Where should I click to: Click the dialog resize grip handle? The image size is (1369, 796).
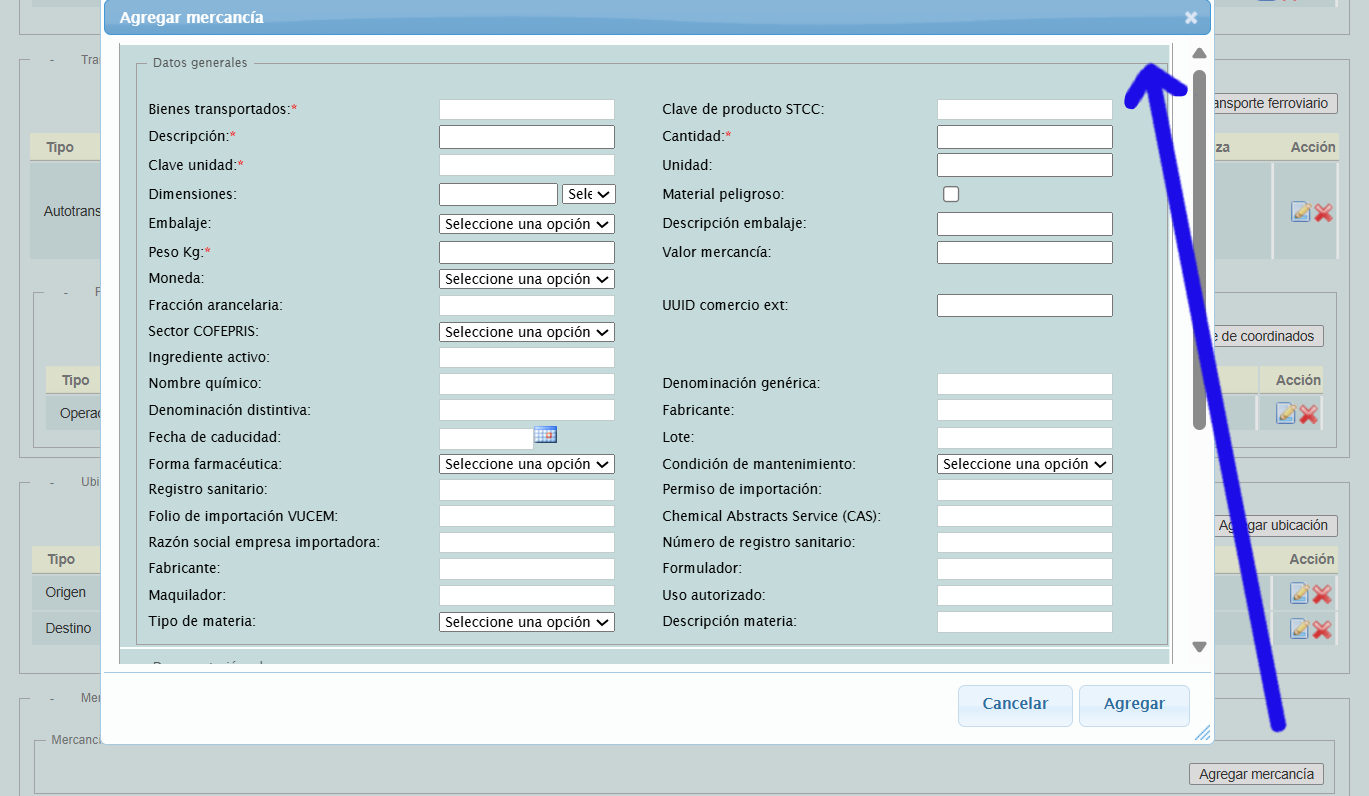tap(1202, 733)
